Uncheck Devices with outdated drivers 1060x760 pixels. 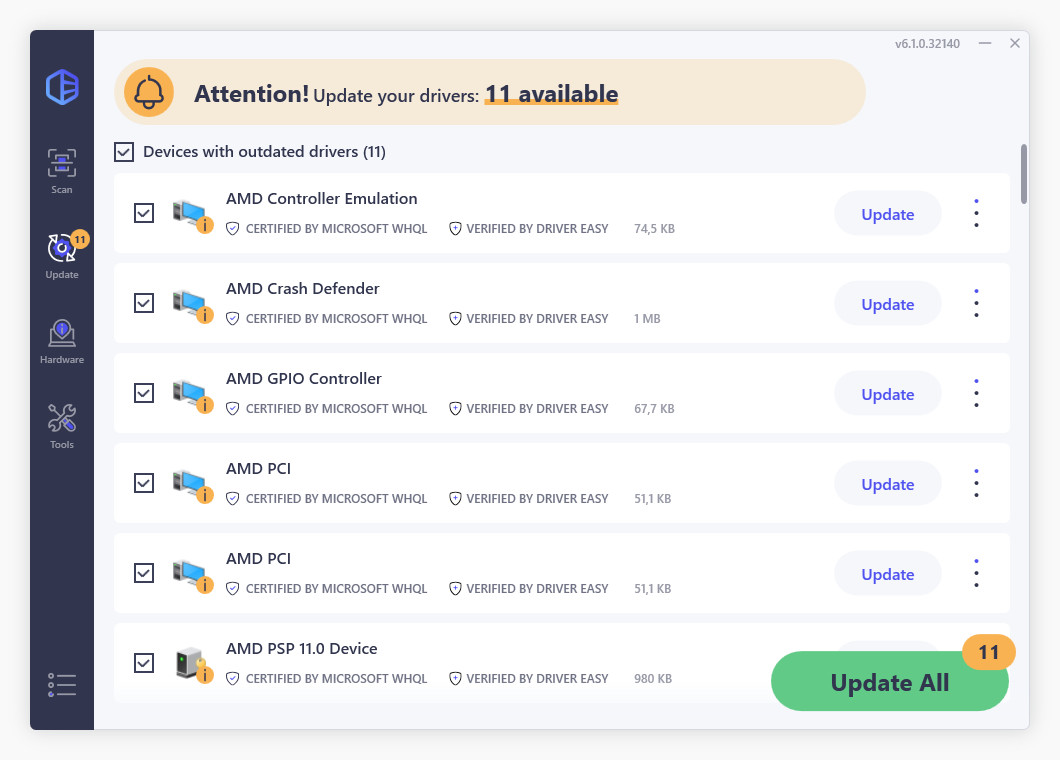pos(124,151)
